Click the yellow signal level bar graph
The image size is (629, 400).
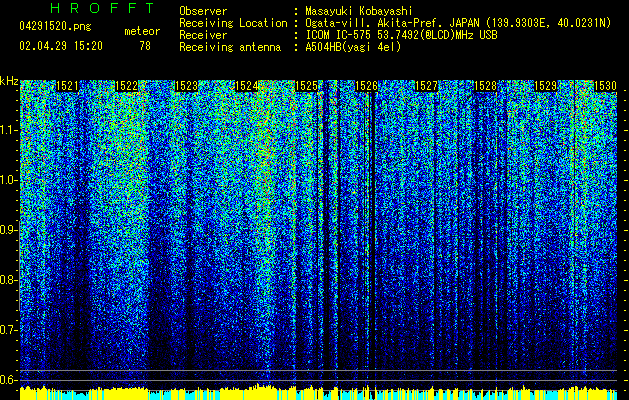[x=318, y=393]
